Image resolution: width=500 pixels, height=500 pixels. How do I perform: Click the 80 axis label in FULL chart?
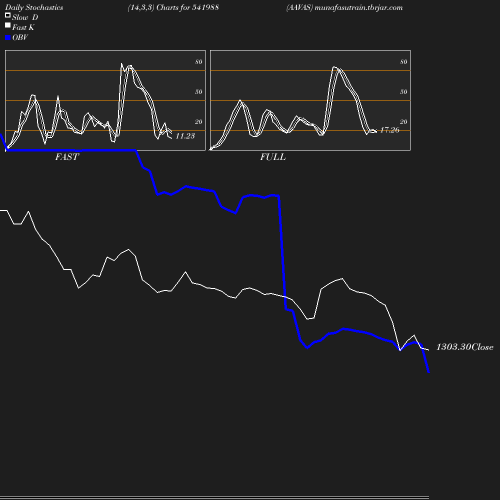coord(404,62)
